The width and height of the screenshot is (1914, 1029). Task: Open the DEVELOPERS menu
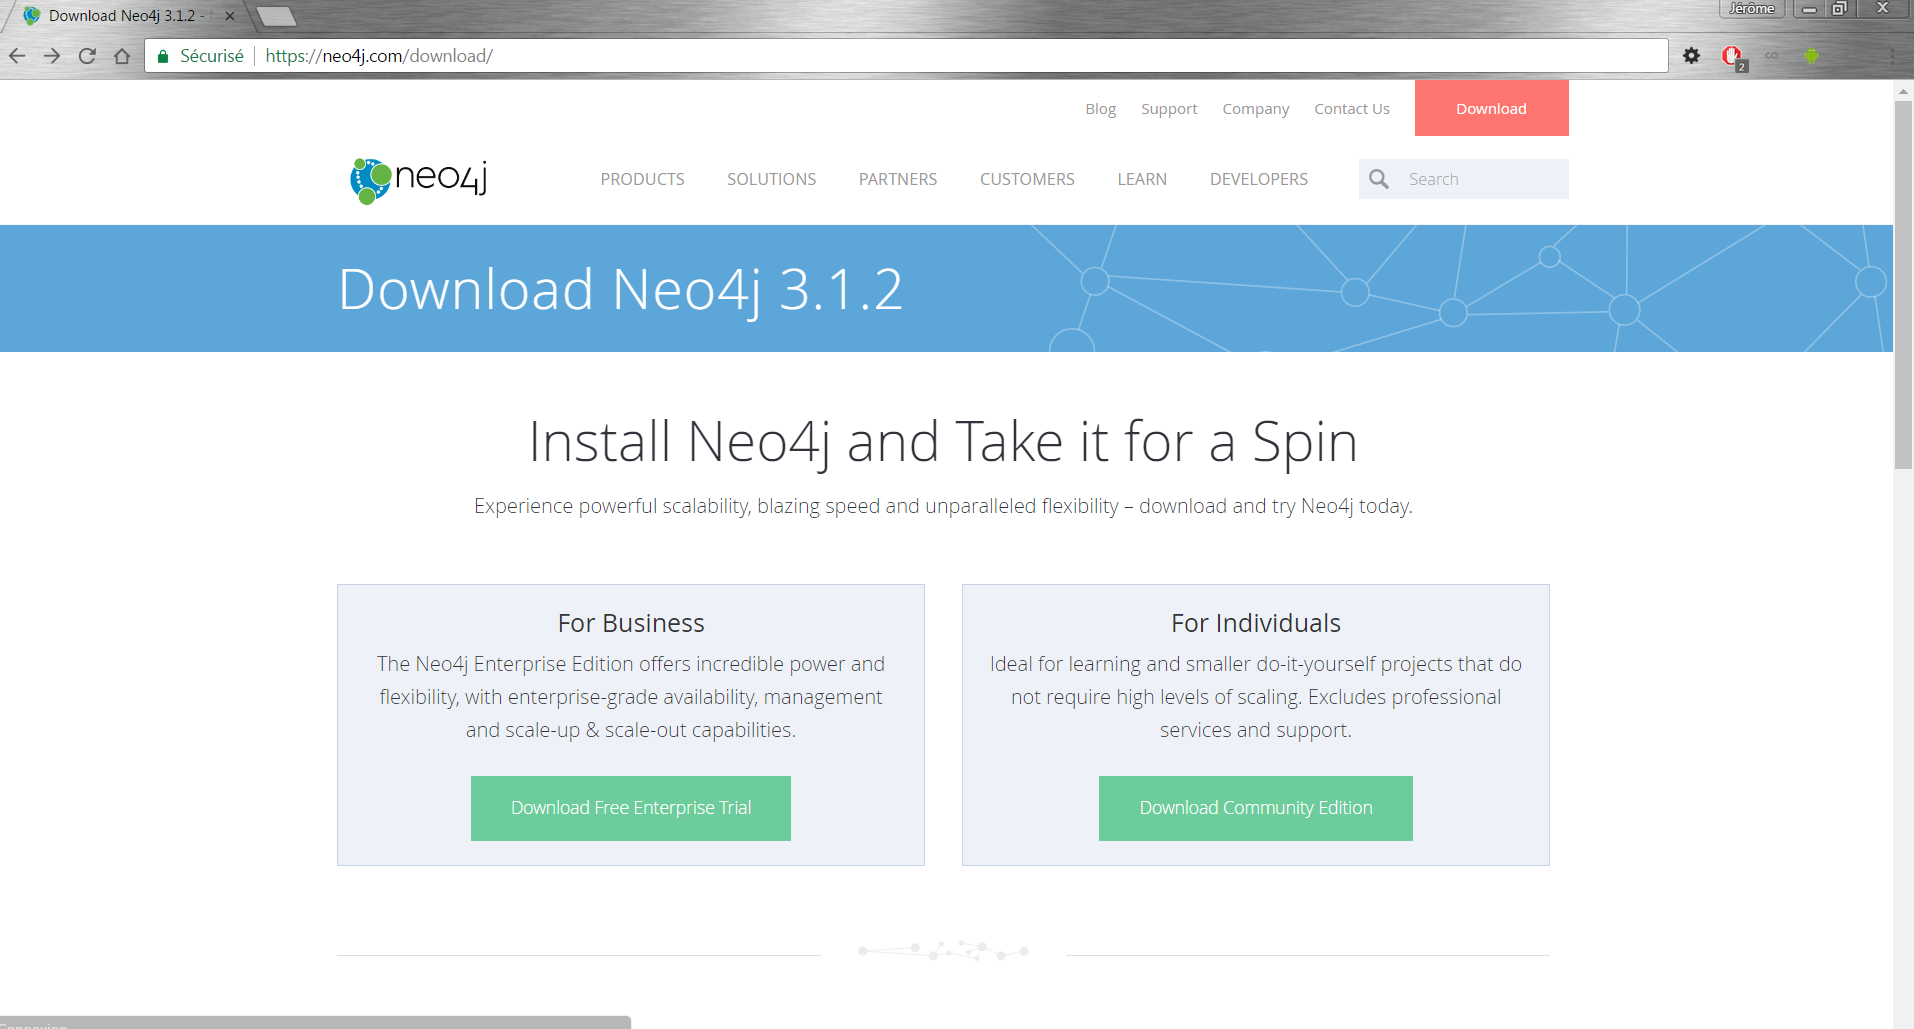coord(1259,179)
